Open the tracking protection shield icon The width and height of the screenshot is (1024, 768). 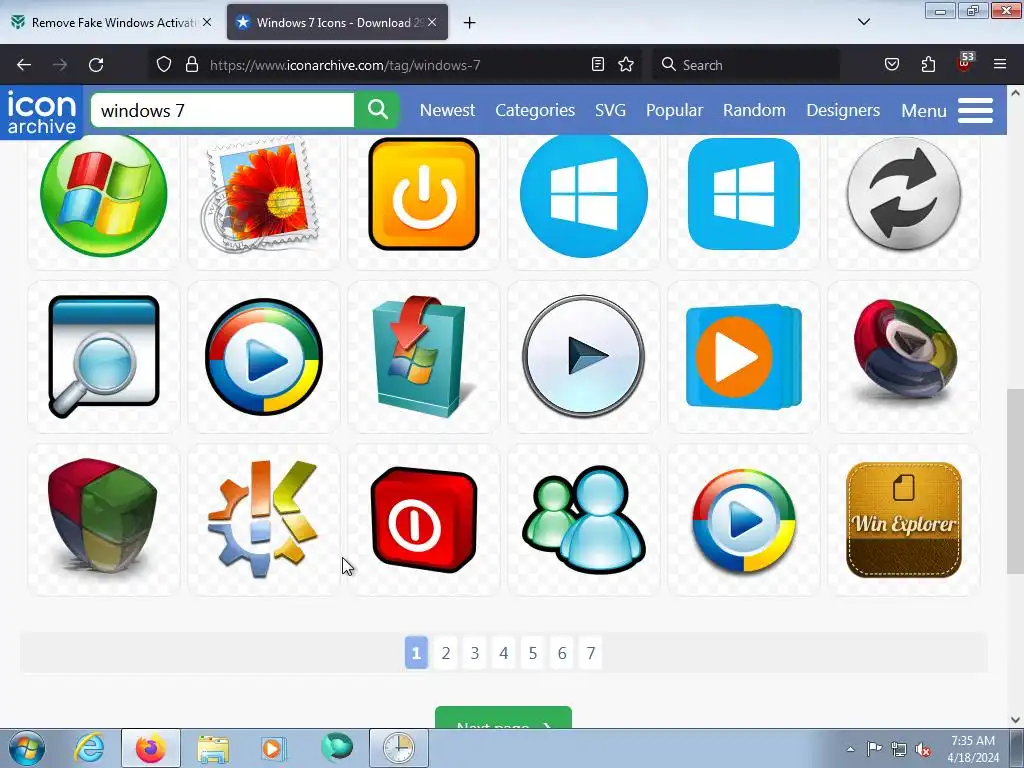[164, 65]
